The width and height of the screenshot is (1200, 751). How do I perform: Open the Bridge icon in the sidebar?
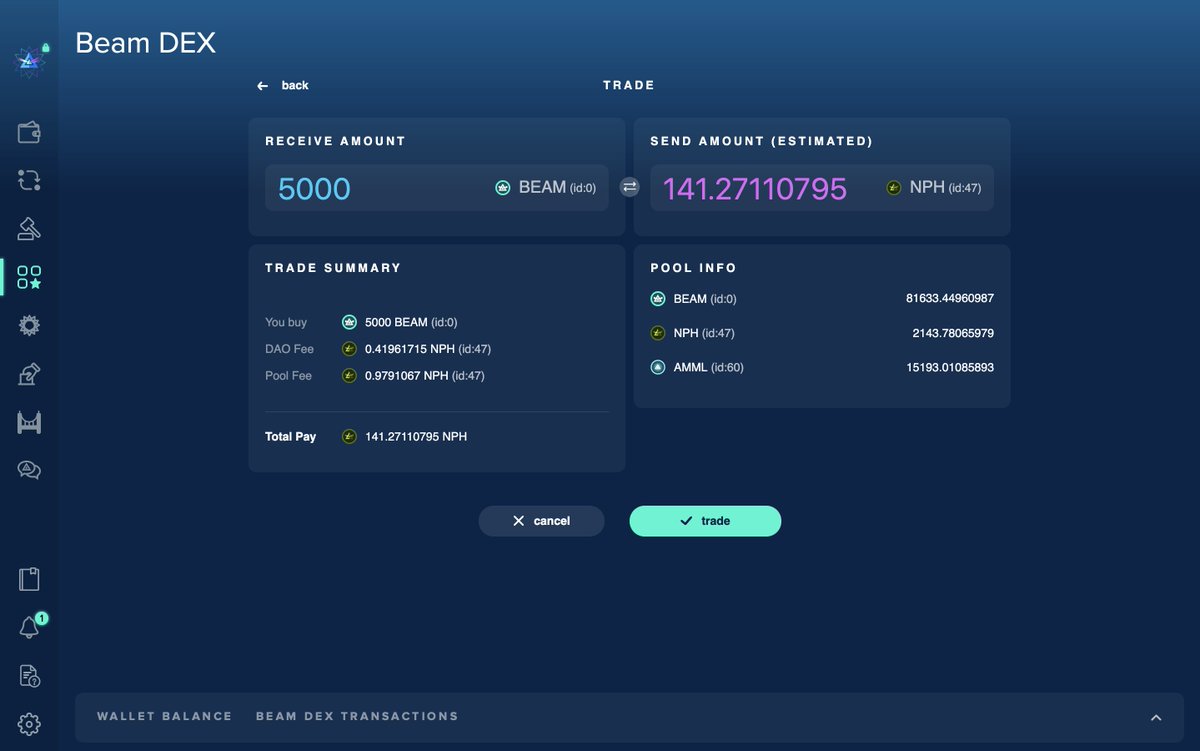29,422
